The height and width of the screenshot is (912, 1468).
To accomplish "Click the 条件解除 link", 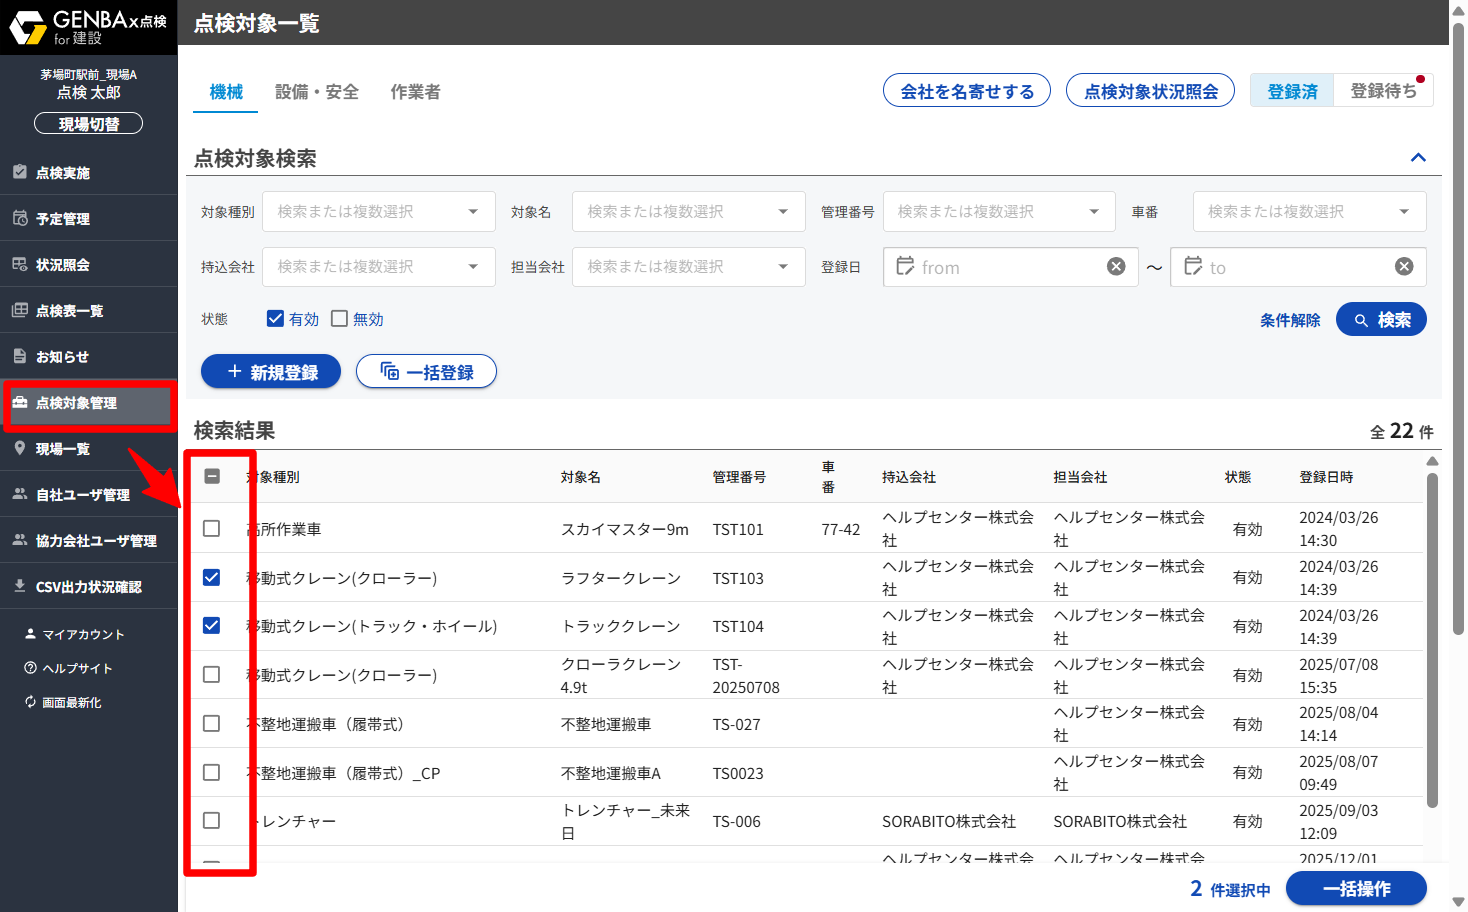I will (x=1289, y=320).
